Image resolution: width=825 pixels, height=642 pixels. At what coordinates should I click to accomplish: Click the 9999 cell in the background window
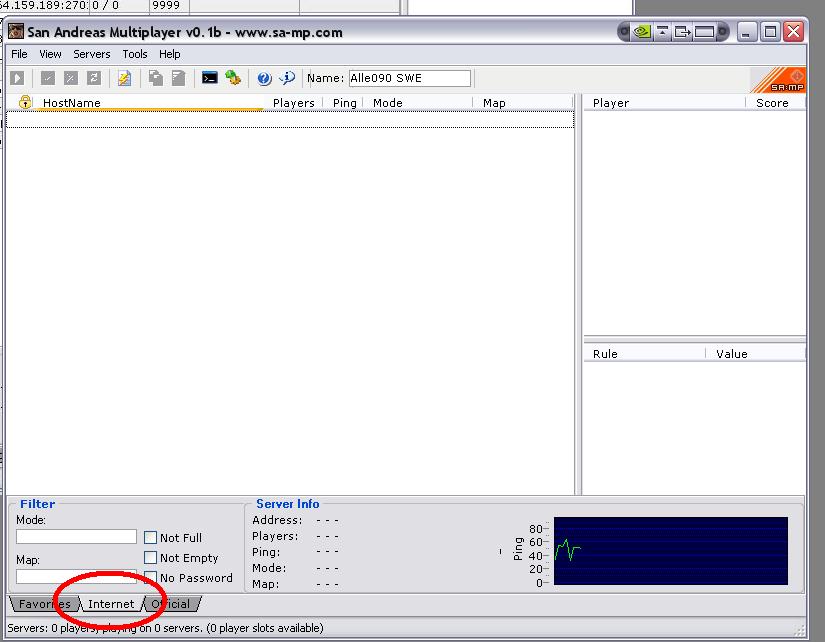166,5
